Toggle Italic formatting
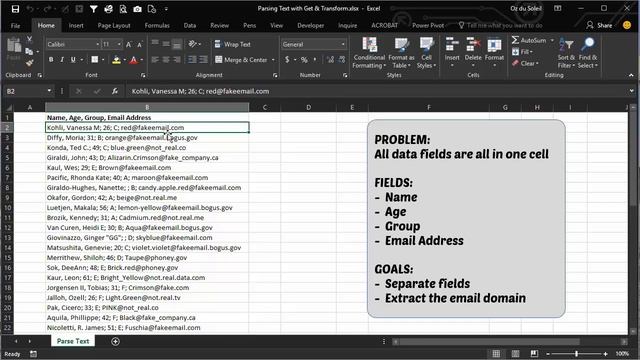 (62, 60)
